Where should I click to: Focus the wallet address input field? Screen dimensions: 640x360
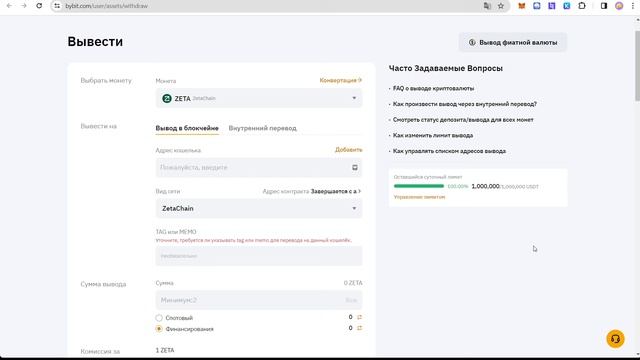coord(259,167)
